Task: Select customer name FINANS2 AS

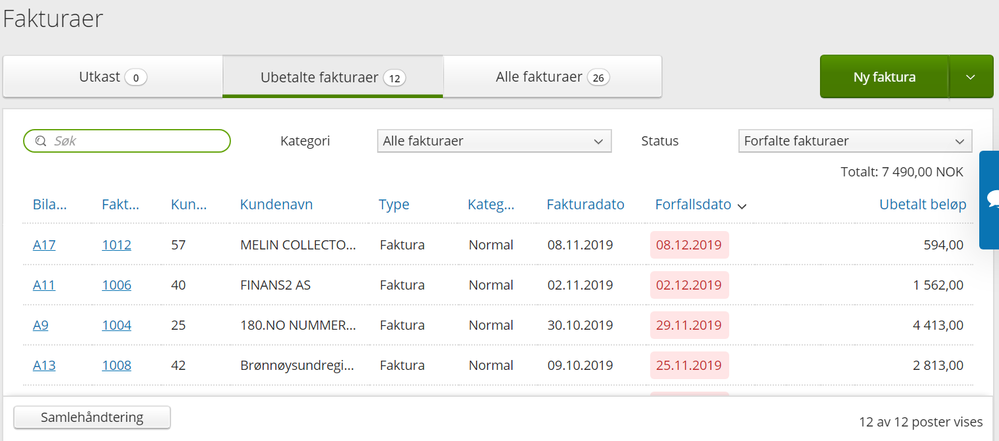Action: pos(275,285)
